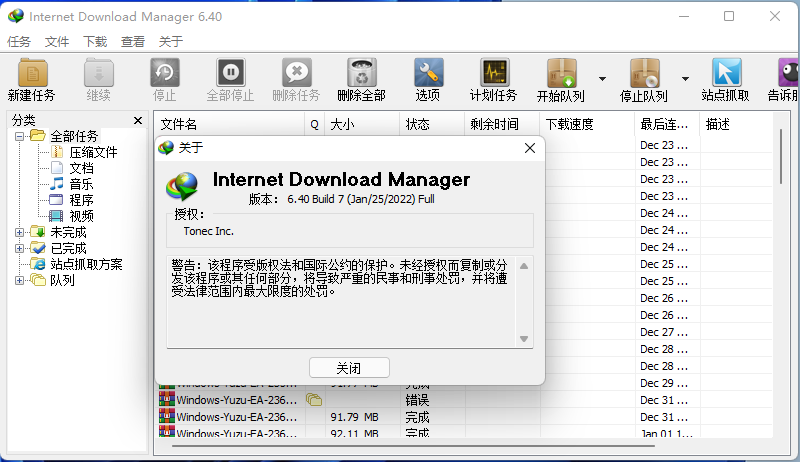800x462 pixels.
Task: Open 计划任务 (scheduler) icon
Action: pos(494,72)
